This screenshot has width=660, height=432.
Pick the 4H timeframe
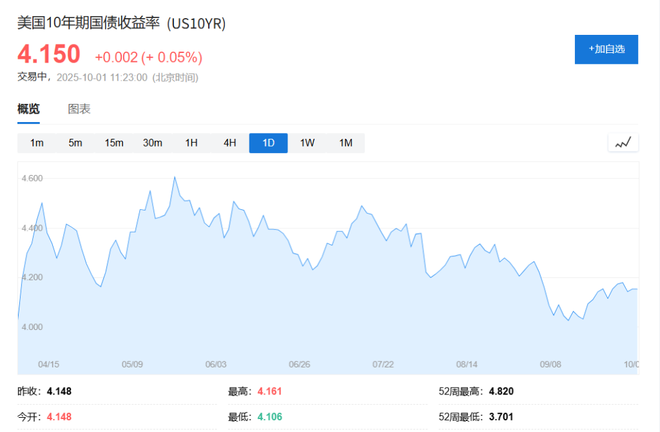click(230, 143)
